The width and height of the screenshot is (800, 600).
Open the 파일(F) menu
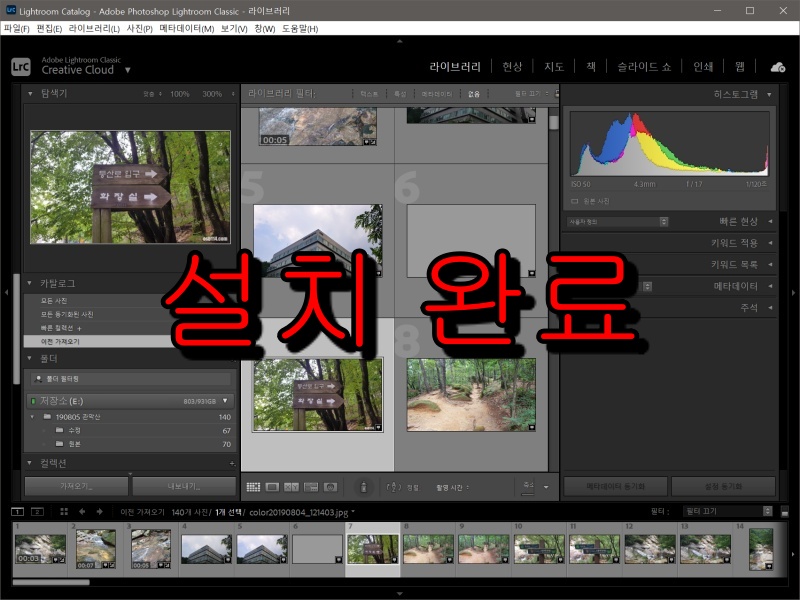click(x=16, y=29)
